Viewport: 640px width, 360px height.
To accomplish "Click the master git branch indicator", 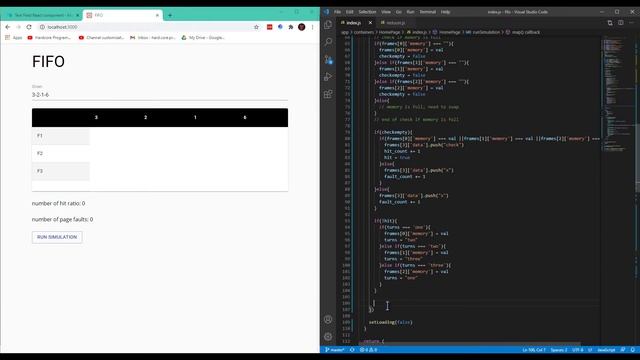I will (x=335, y=350).
